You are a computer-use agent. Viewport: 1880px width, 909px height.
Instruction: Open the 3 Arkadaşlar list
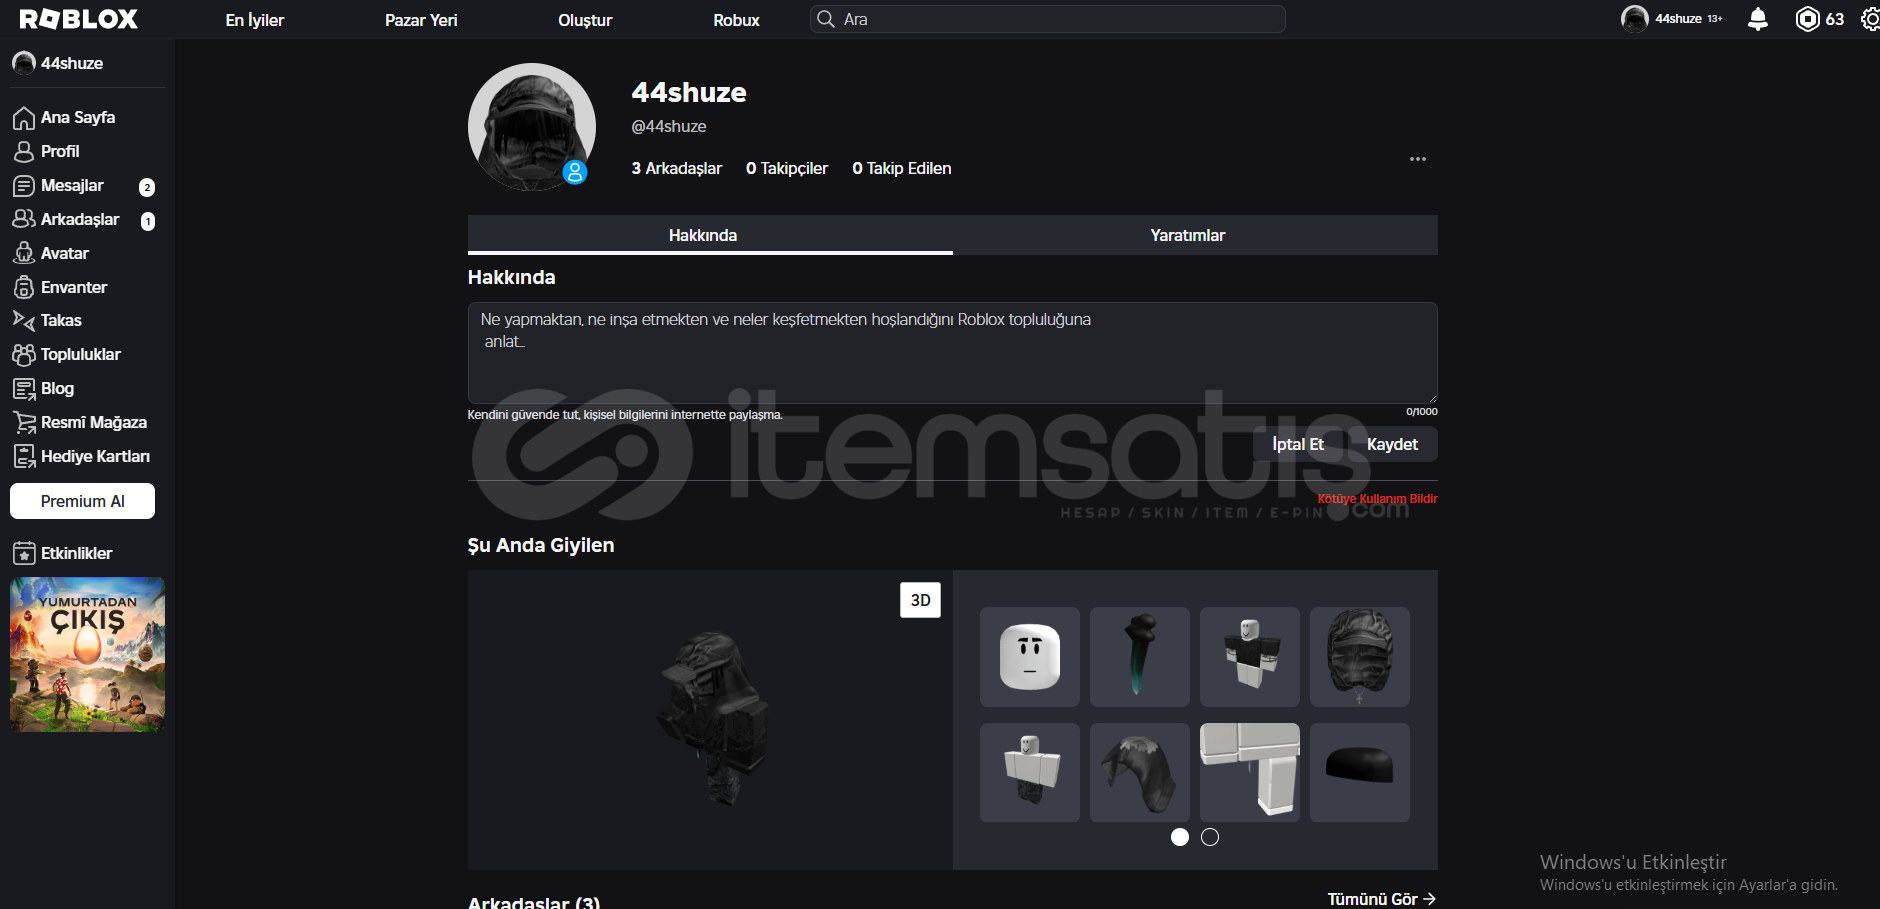[676, 168]
